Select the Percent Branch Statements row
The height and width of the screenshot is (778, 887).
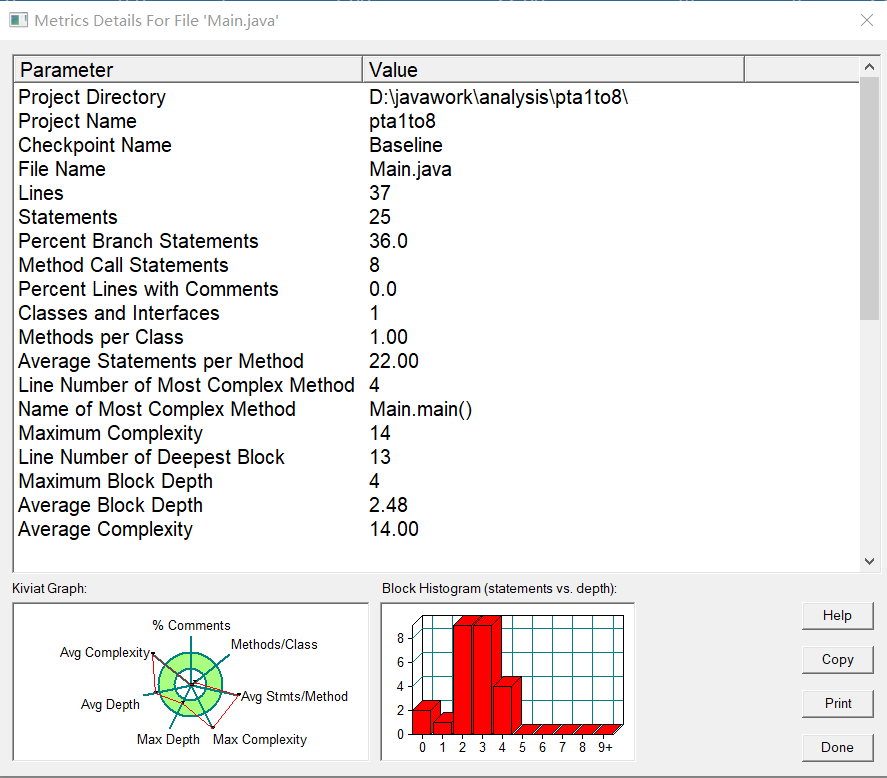[x=436, y=241]
